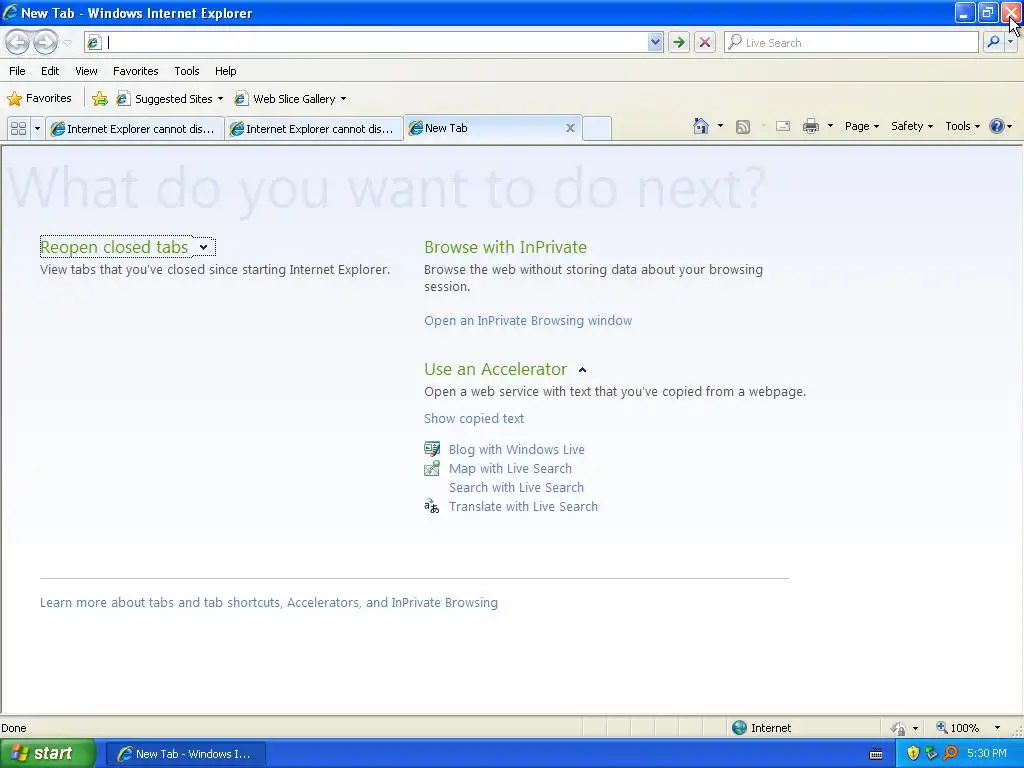Viewport: 1024px width, 768px height.
Task: Open the Favorites menu in menu bar
Action: click(x=135, y=71)
